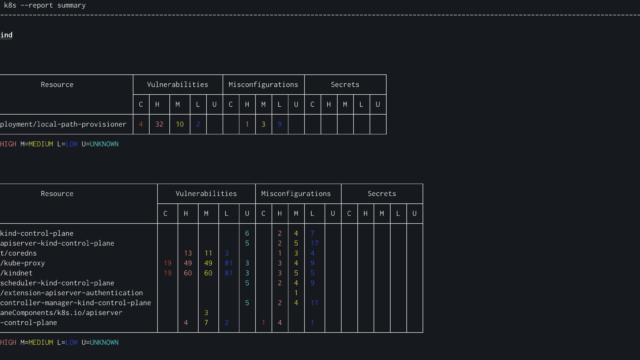Click the '/kube-proxy' resource name
Screen dimensions: 640x360
[x=22, y=263]
